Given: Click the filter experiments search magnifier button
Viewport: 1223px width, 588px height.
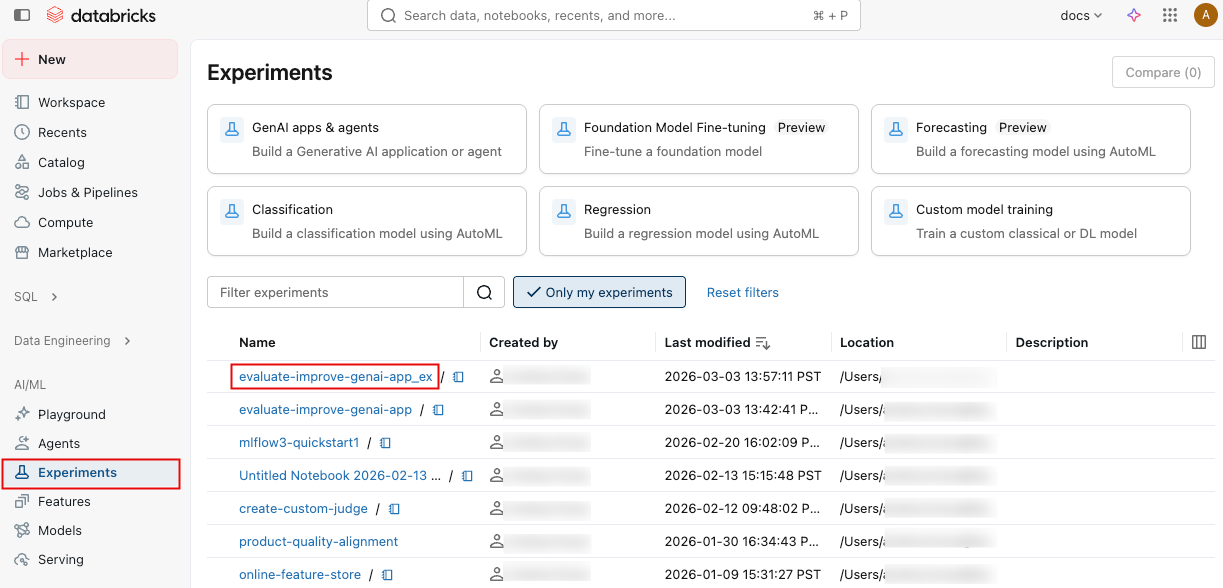Looking at the screenshot, I should click(x=484, y=293).
